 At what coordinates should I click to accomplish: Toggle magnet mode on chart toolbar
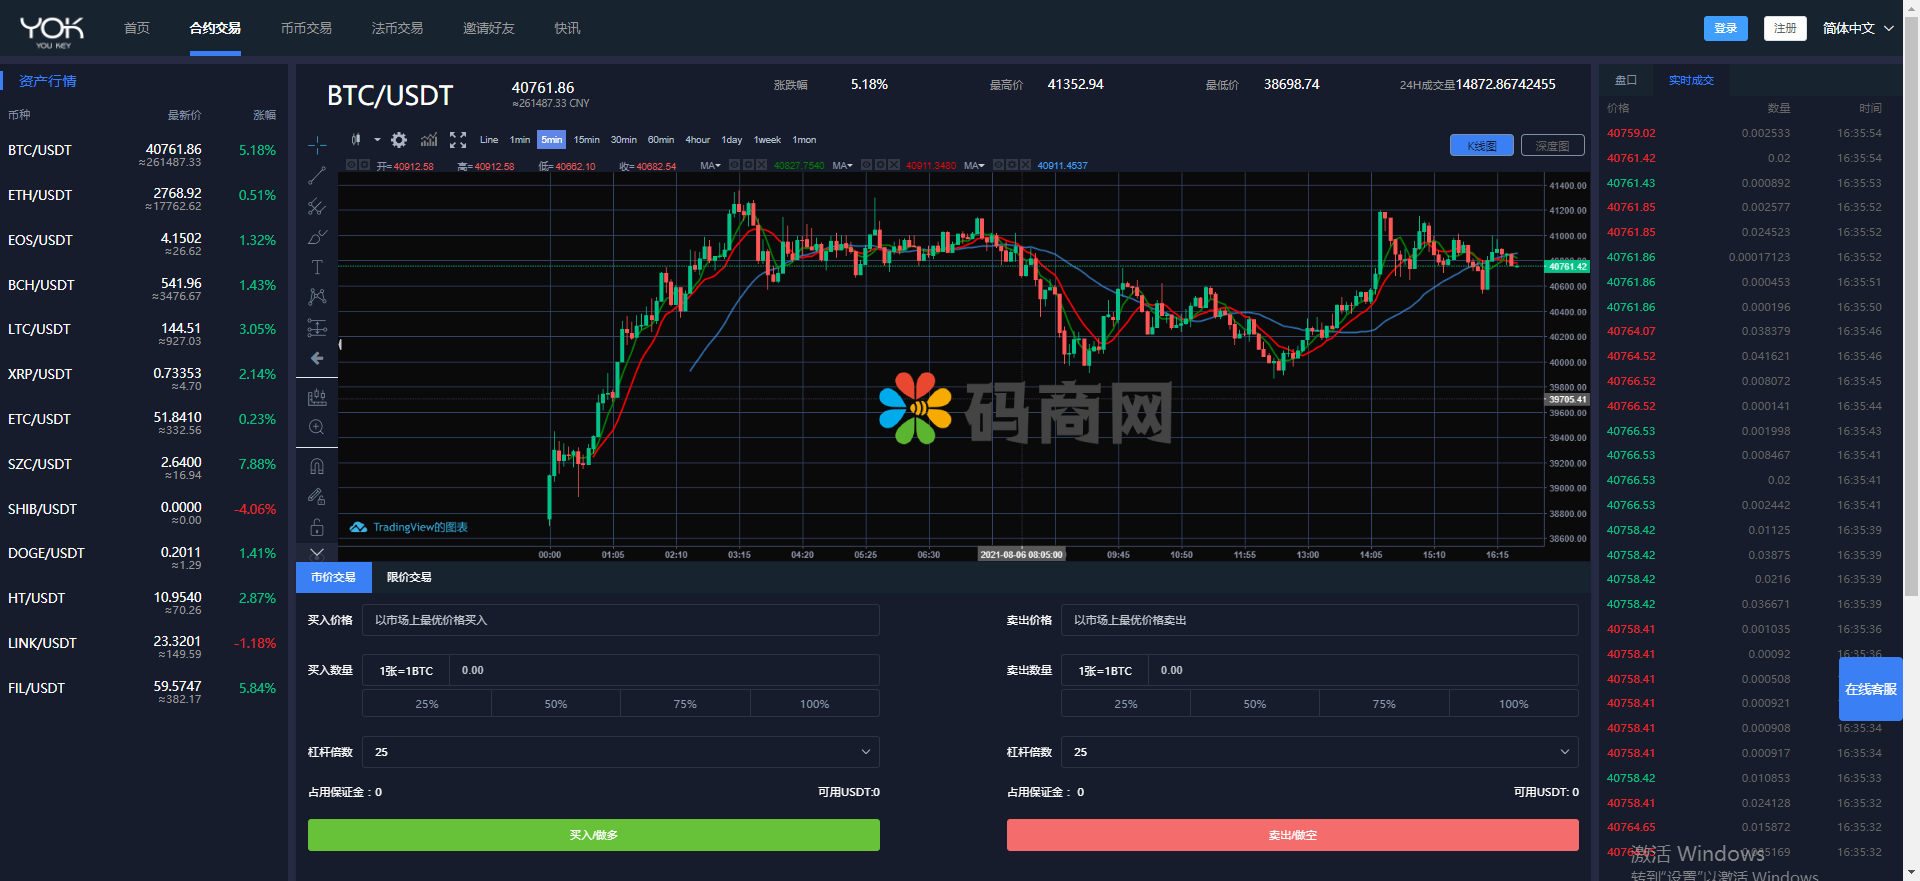pos(317,466)
